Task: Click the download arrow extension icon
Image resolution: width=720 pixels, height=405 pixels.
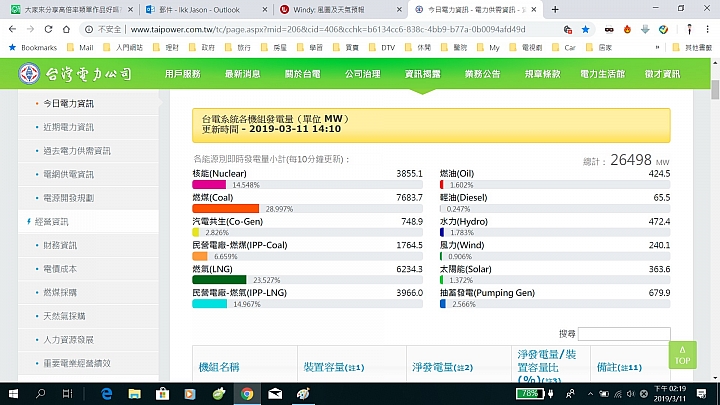Action: pyautogui.click(x=645, y=29)
